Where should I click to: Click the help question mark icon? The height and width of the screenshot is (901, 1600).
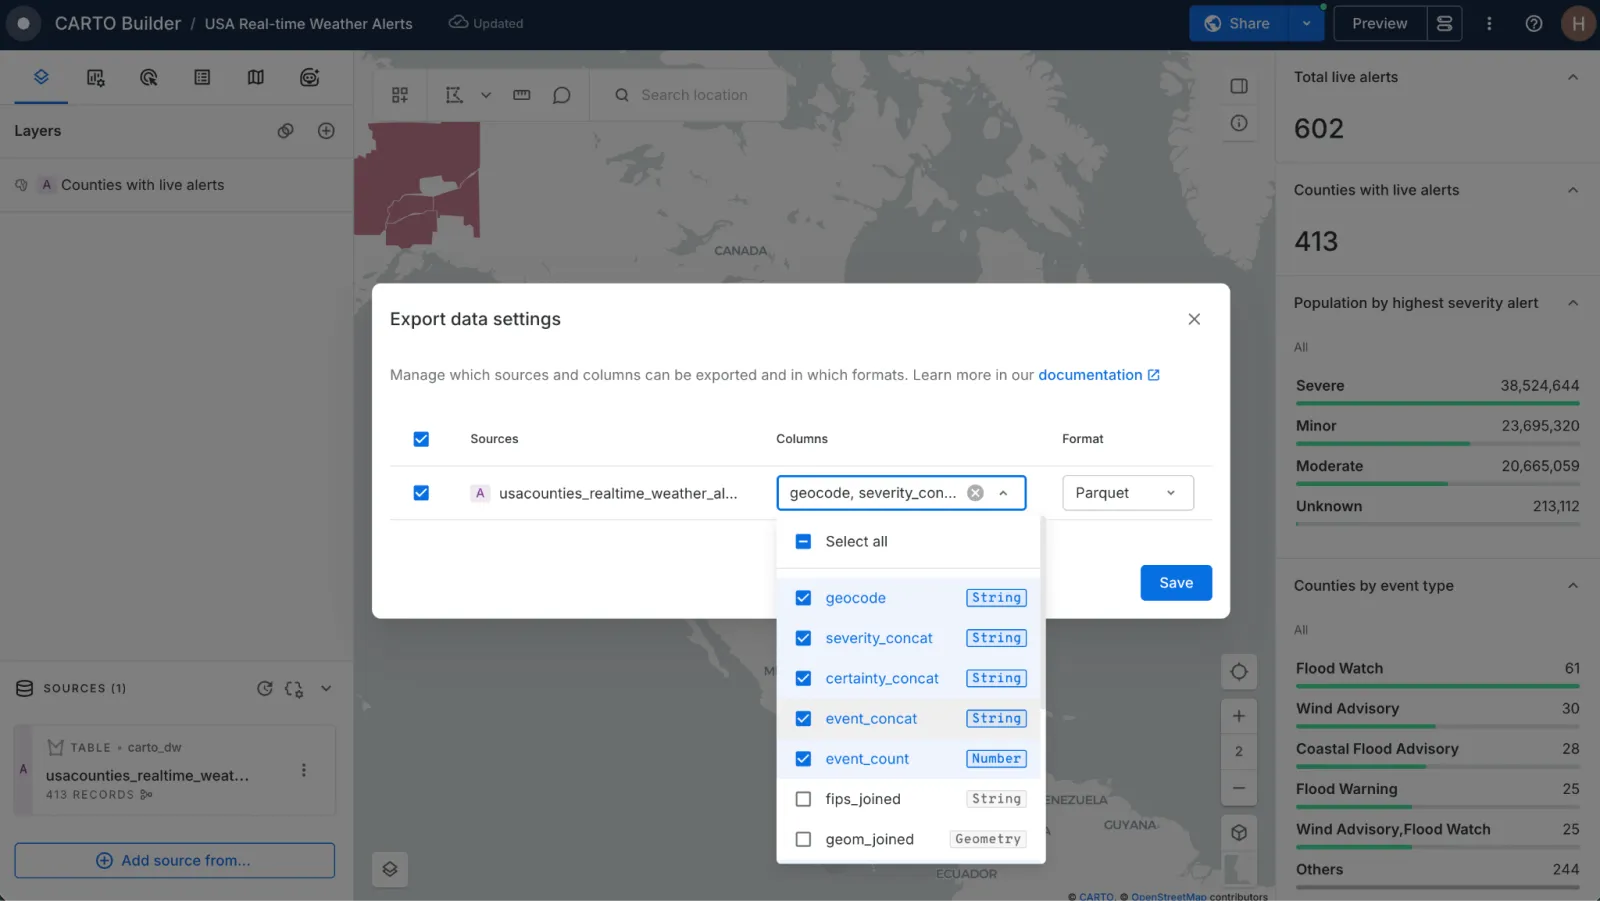pos(1534,23)
